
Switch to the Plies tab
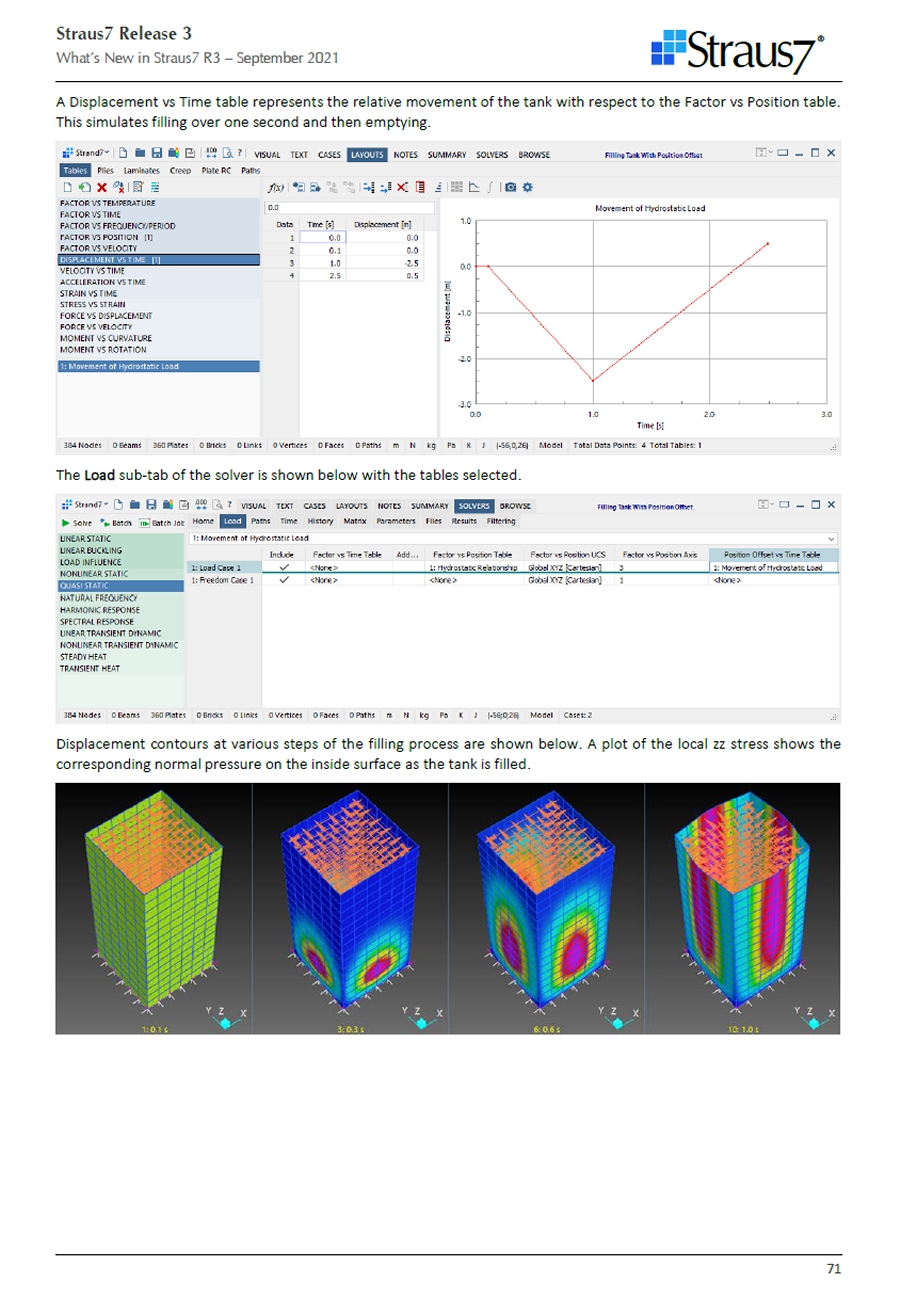click(x=103, y=170)
